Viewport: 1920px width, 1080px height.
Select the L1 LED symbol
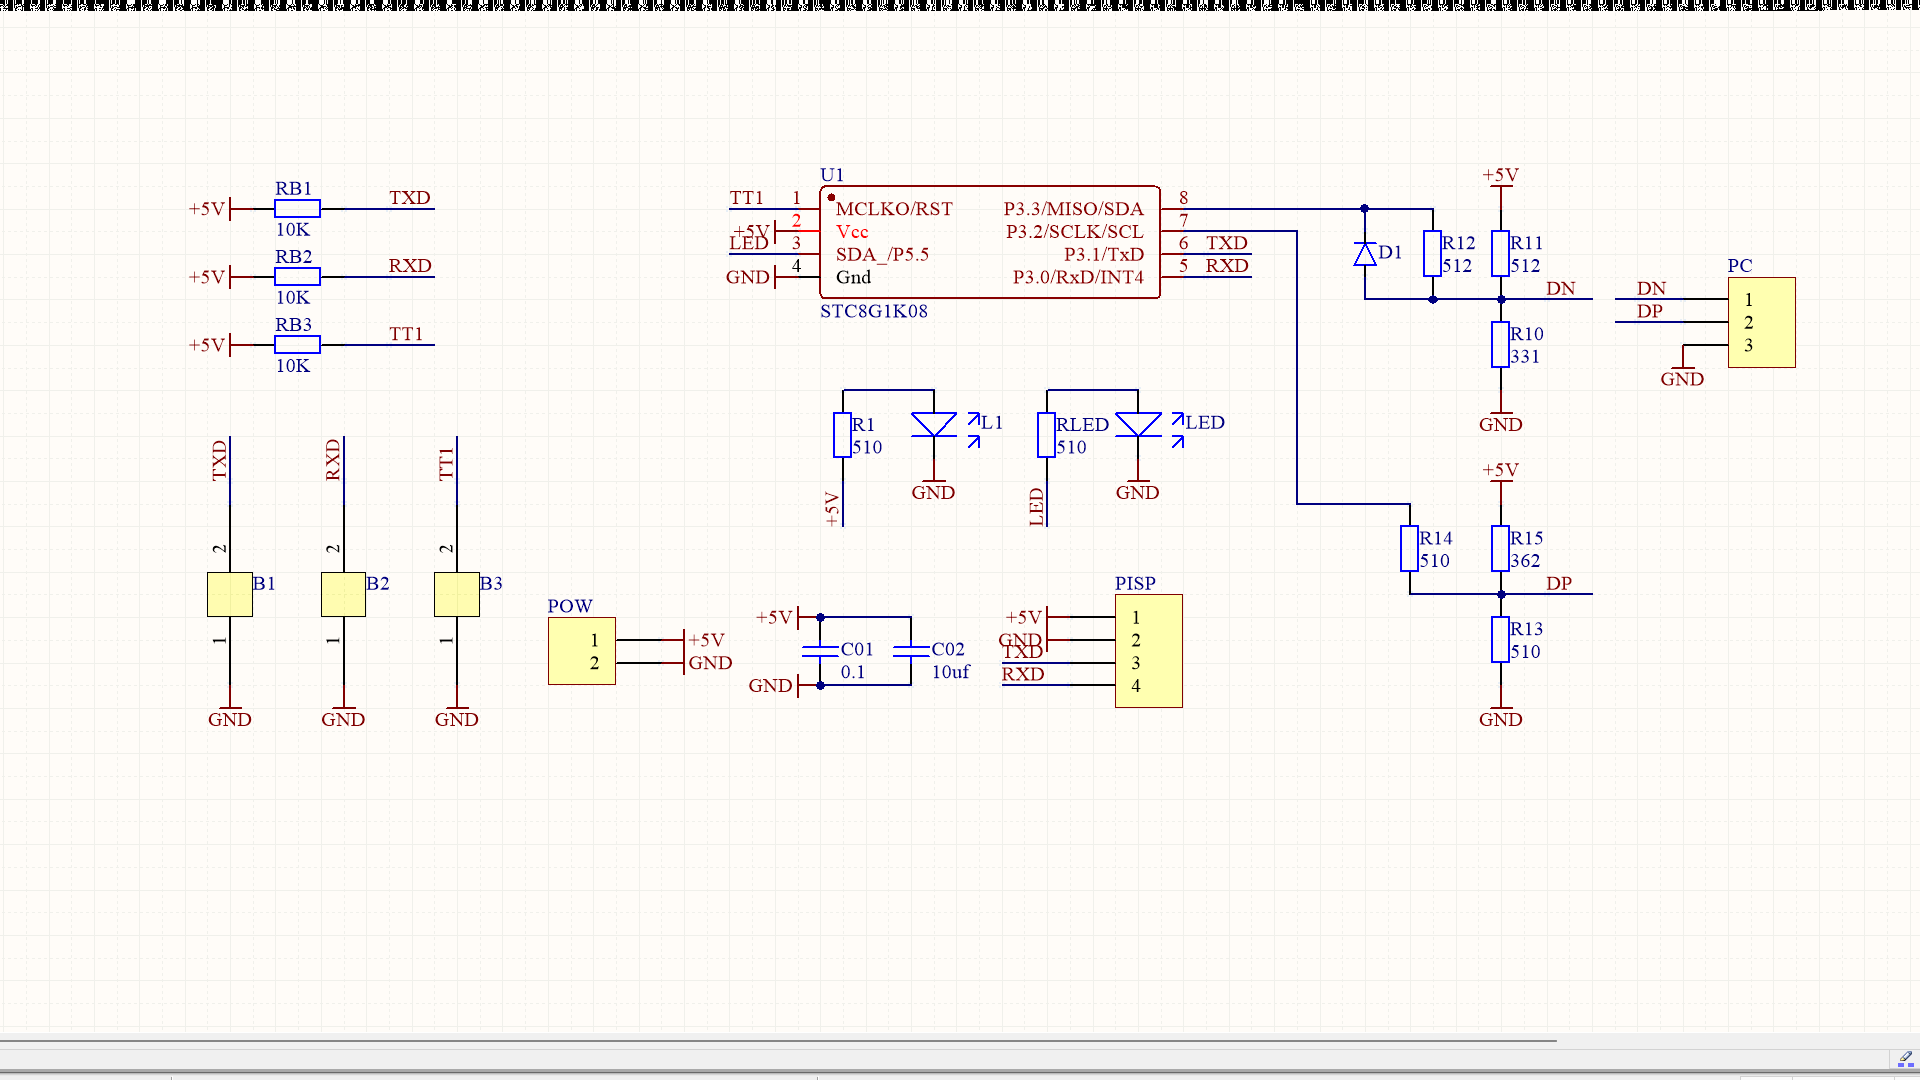coord(934,425)
